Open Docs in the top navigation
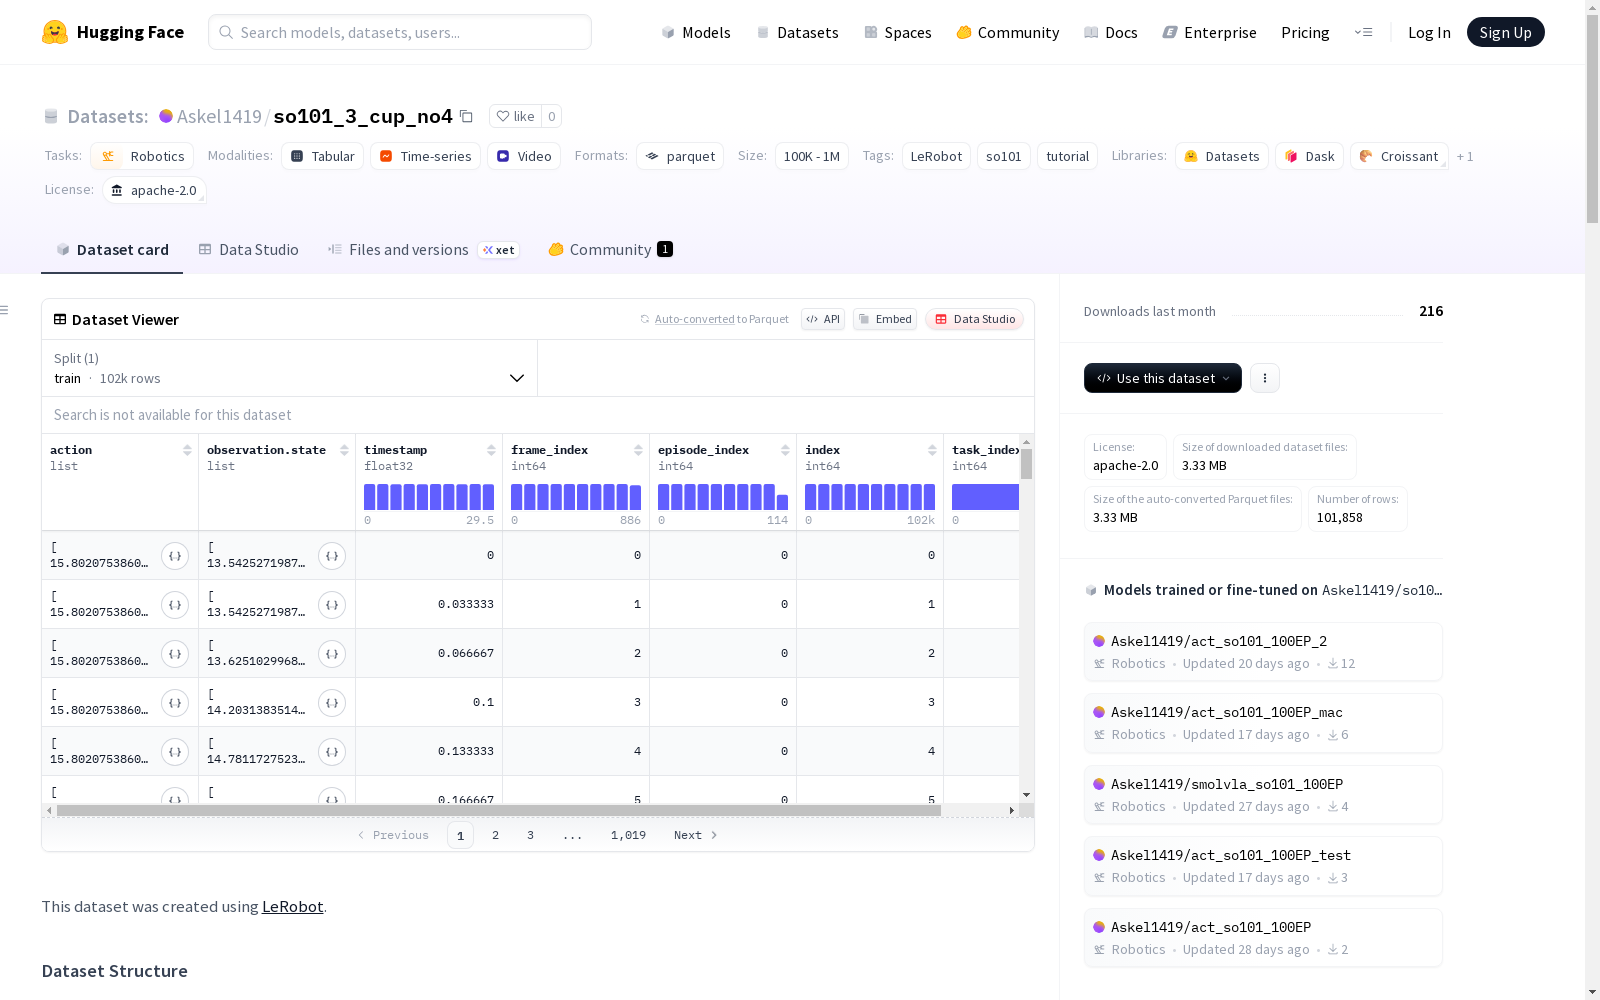Viewport: 1600px width, 1000px height. (x=1110, y=32)
